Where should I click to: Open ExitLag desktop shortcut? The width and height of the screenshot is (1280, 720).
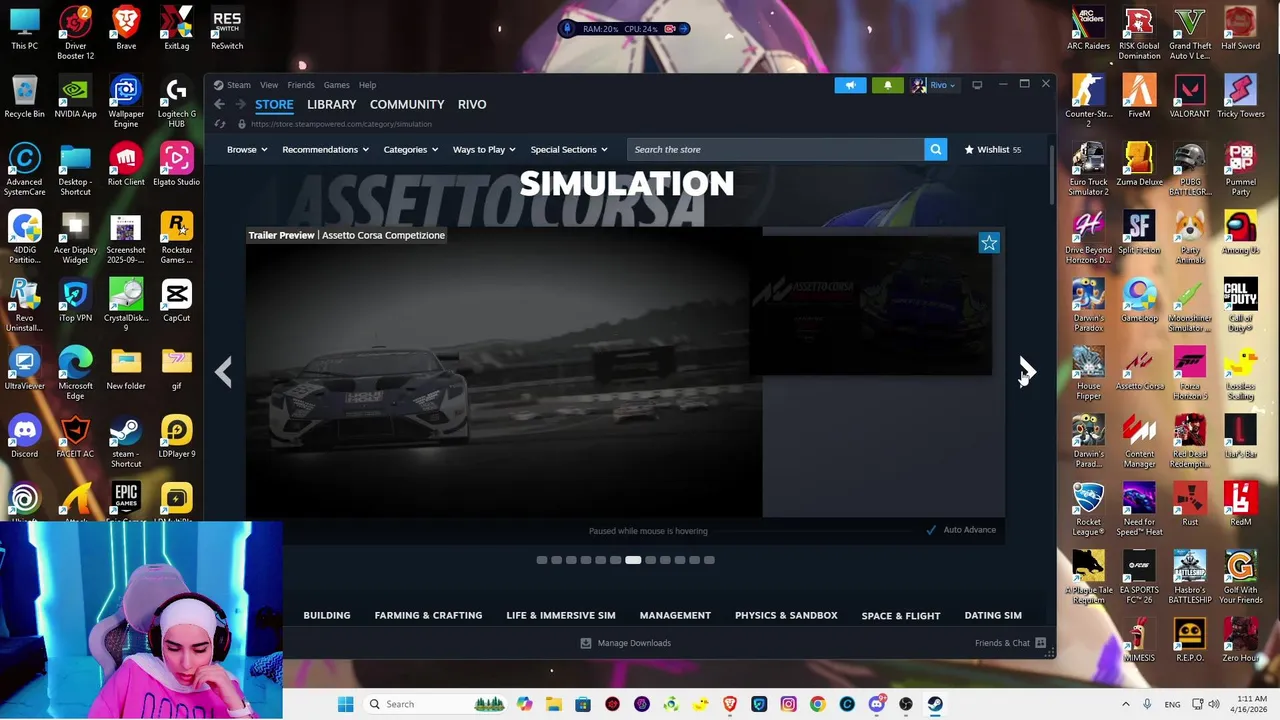pos(176,29)
